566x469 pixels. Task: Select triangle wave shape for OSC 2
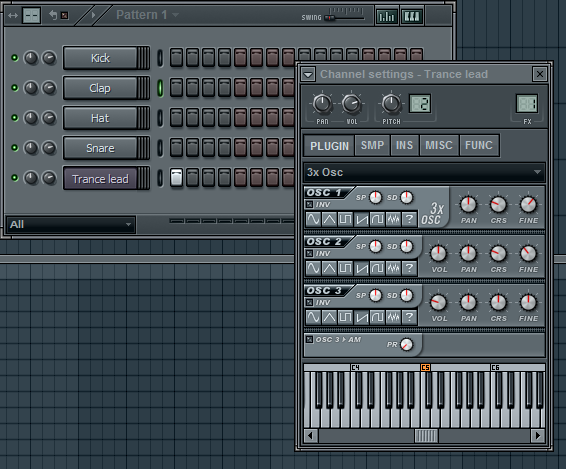(x=329, y=268)
